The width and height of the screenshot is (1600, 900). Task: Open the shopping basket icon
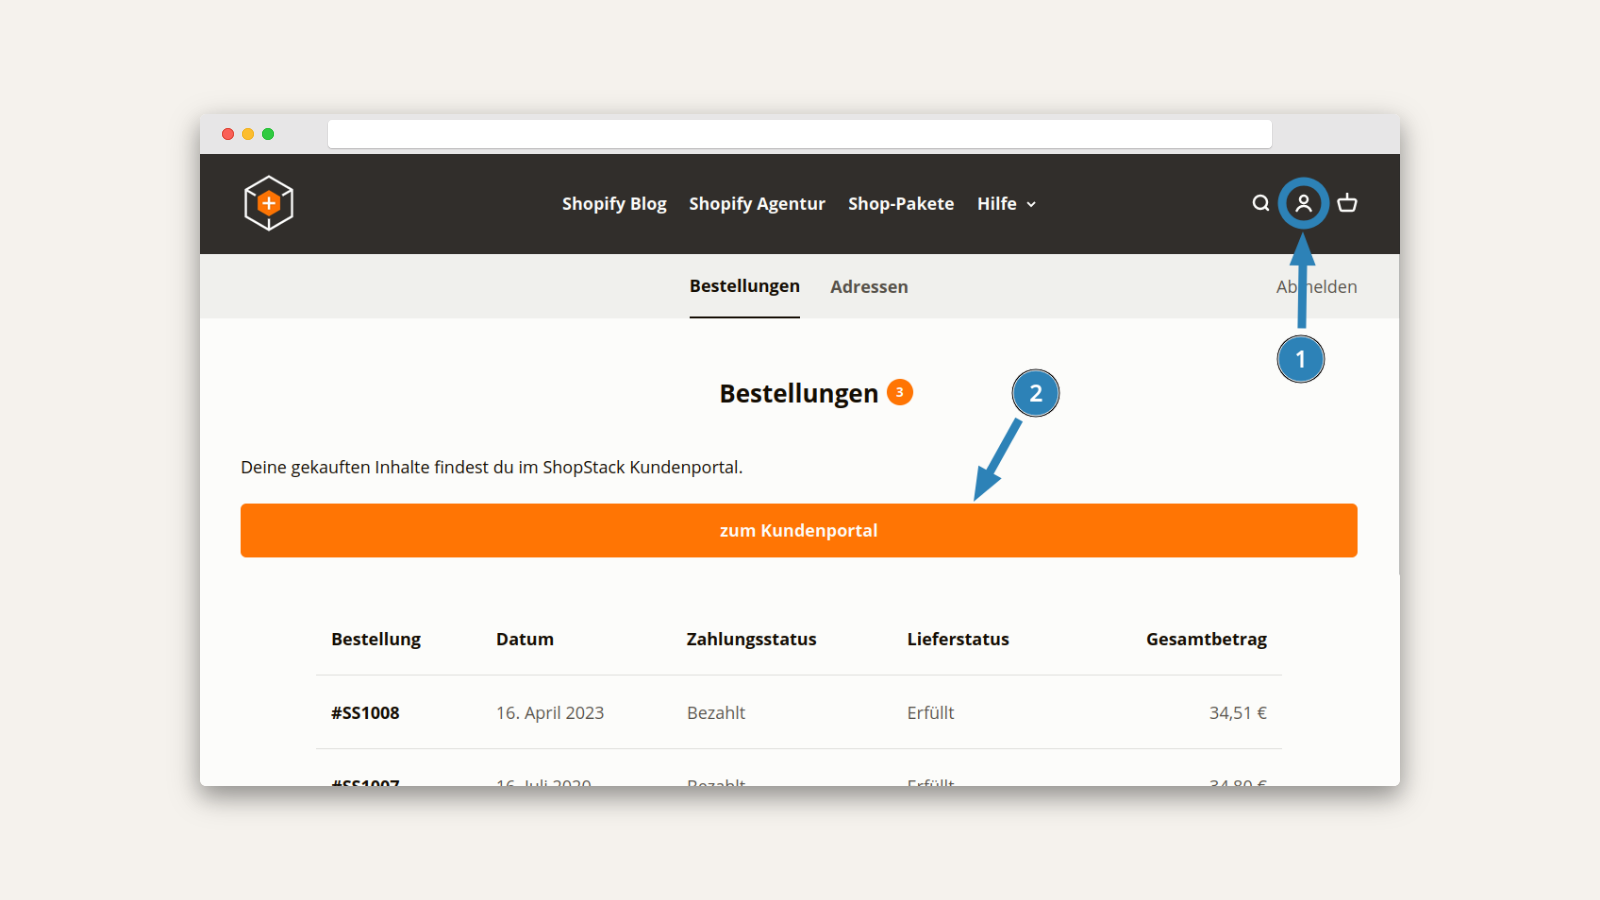click(x=1347, y=203)
